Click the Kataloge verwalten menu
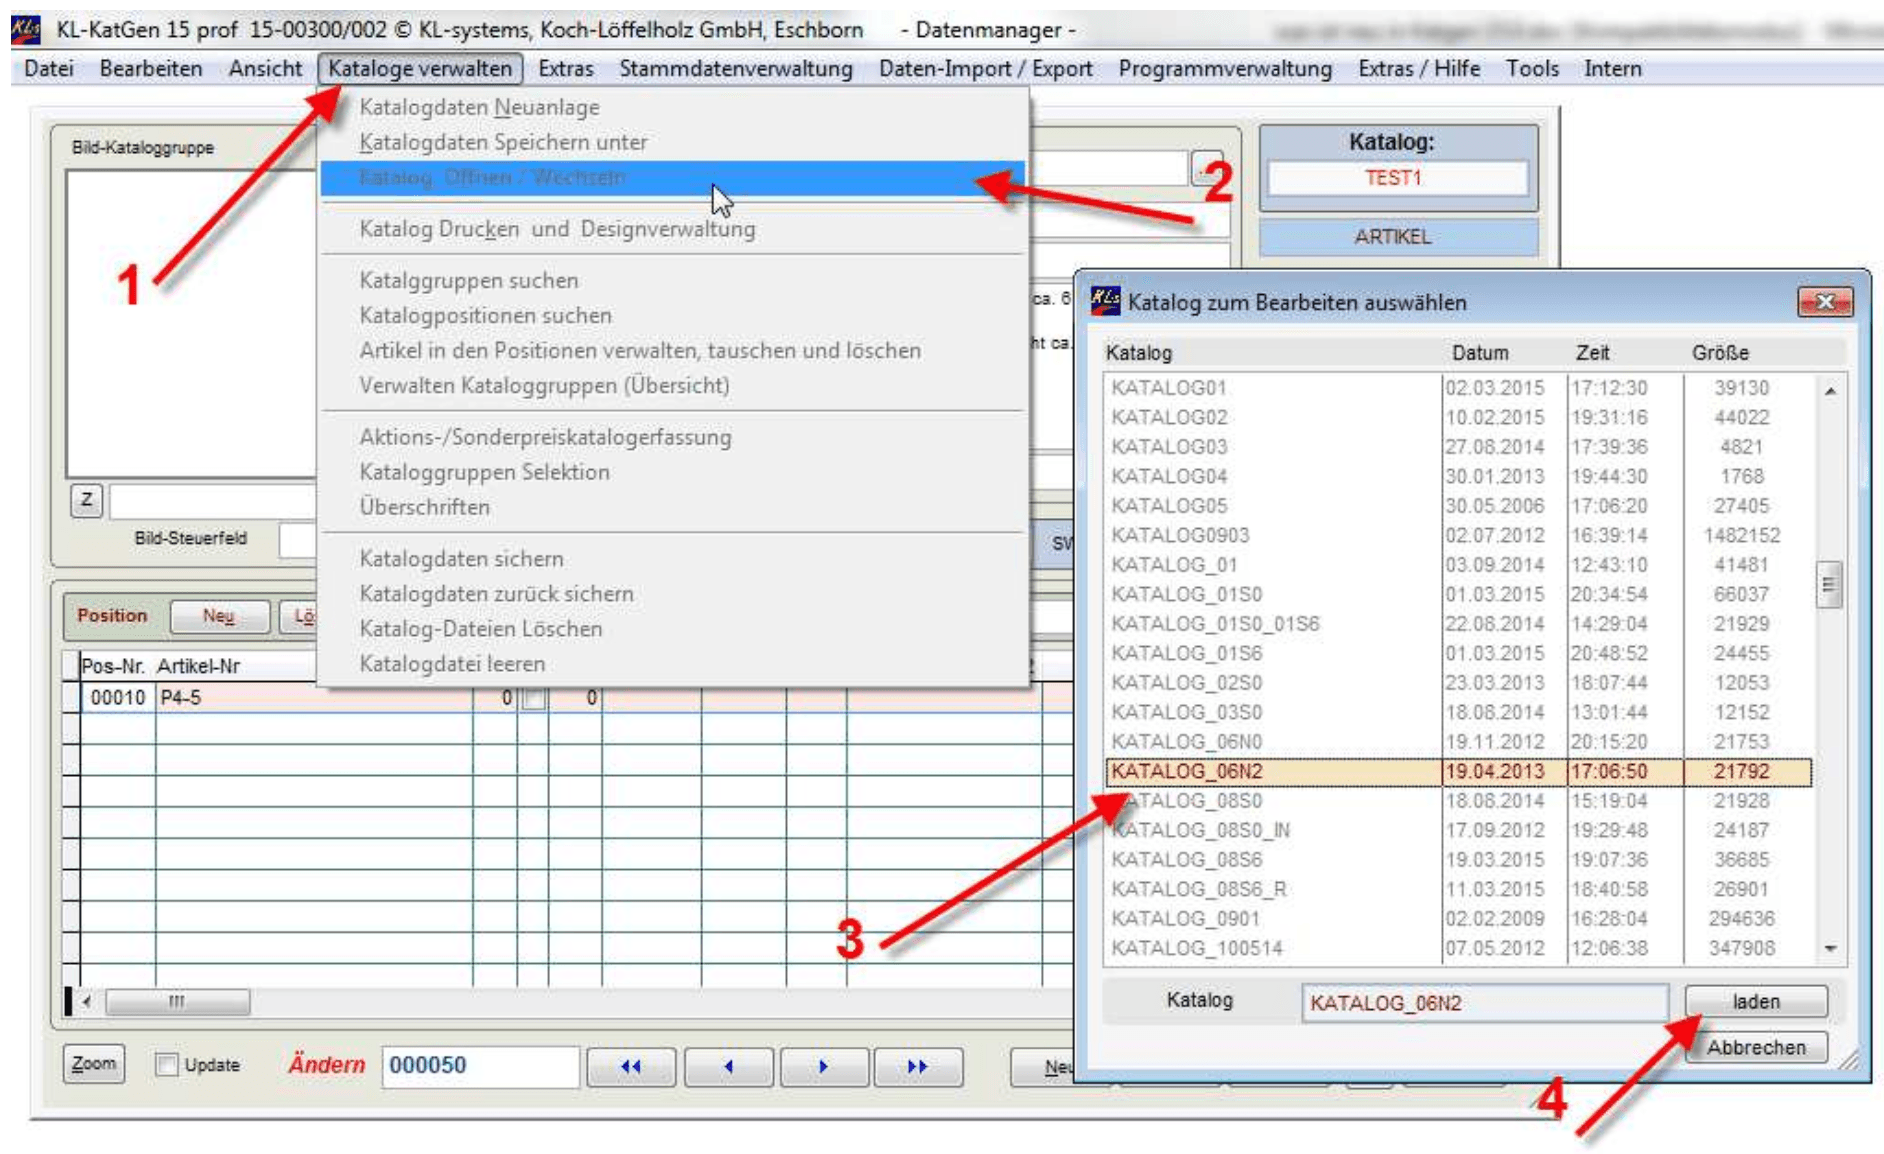Image resolution: width=1884 pixels, height=1154 pixels. (420, 69)
